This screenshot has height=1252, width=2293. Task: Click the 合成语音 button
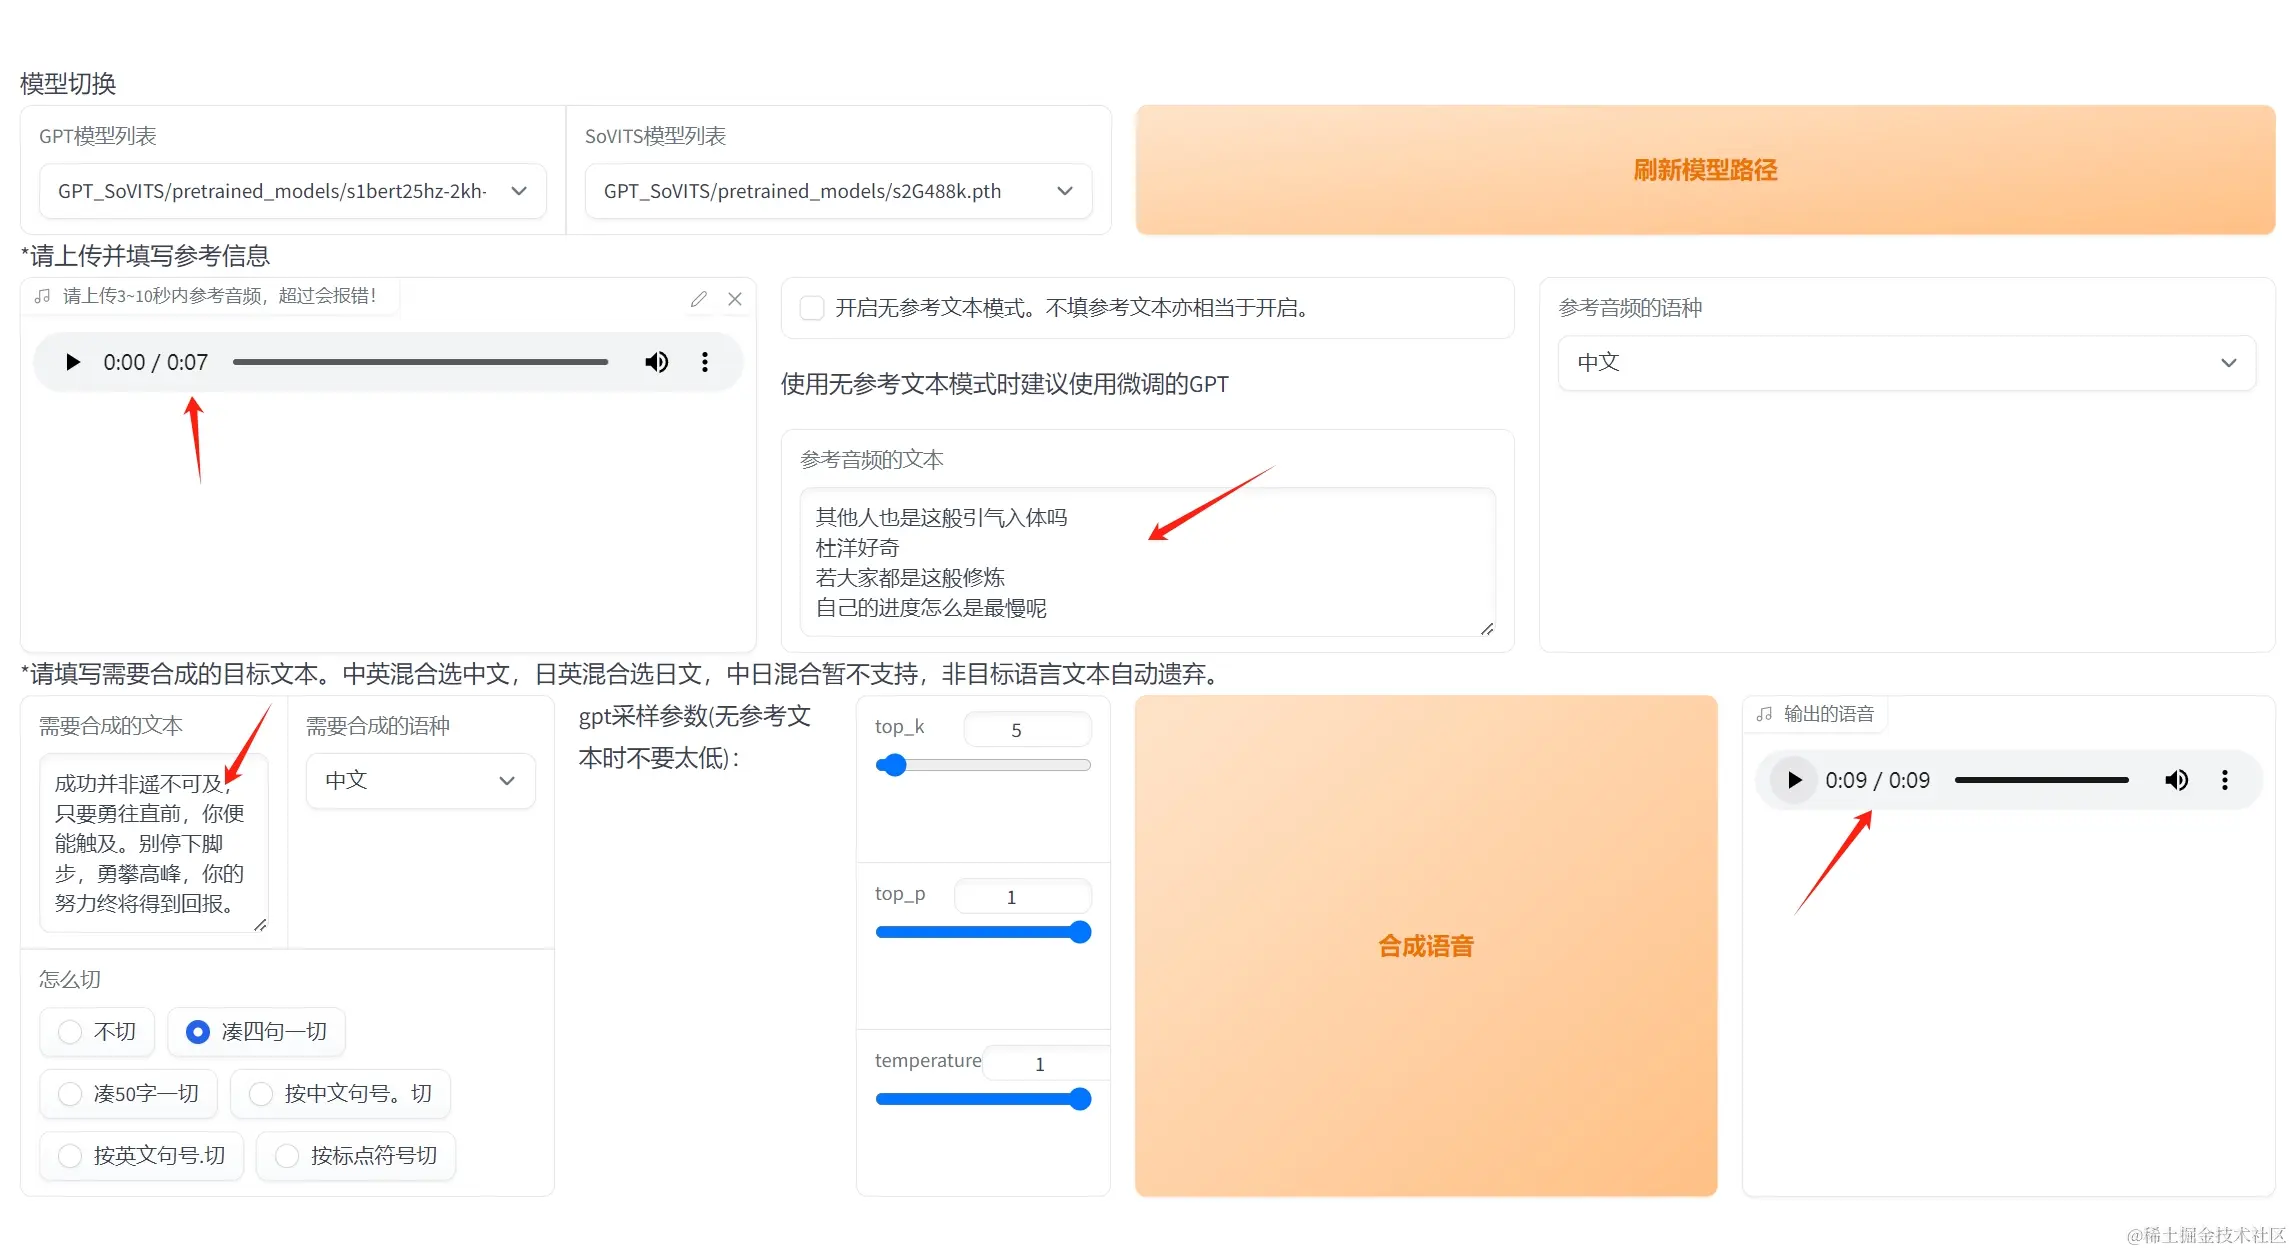point(1426,946)
